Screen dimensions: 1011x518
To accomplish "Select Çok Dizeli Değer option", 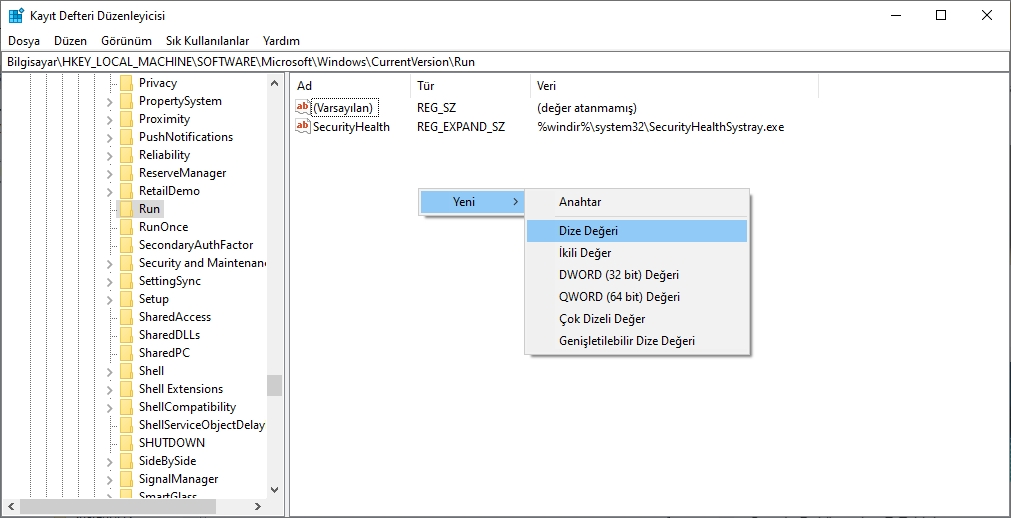I will pos(637,319).
